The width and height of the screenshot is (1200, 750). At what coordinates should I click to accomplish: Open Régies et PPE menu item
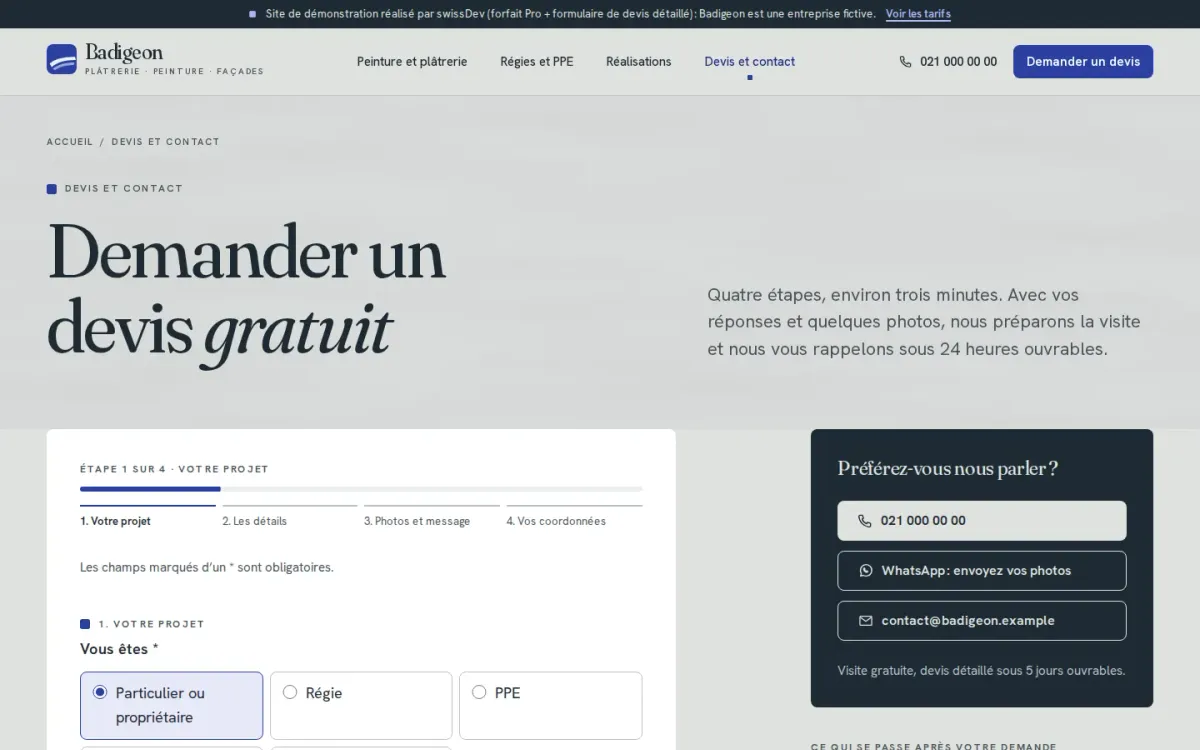tap(537, 62)
